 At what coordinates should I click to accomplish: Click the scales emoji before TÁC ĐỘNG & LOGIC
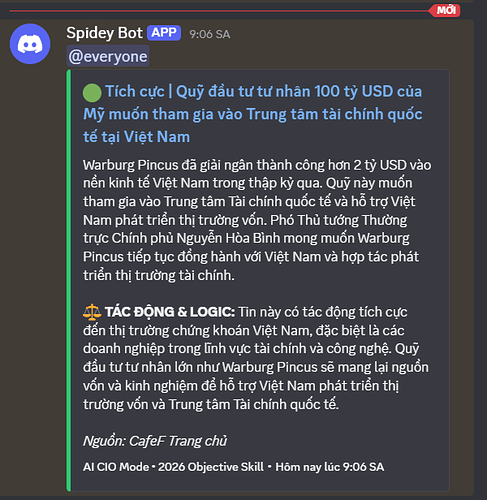coord(92,312)
